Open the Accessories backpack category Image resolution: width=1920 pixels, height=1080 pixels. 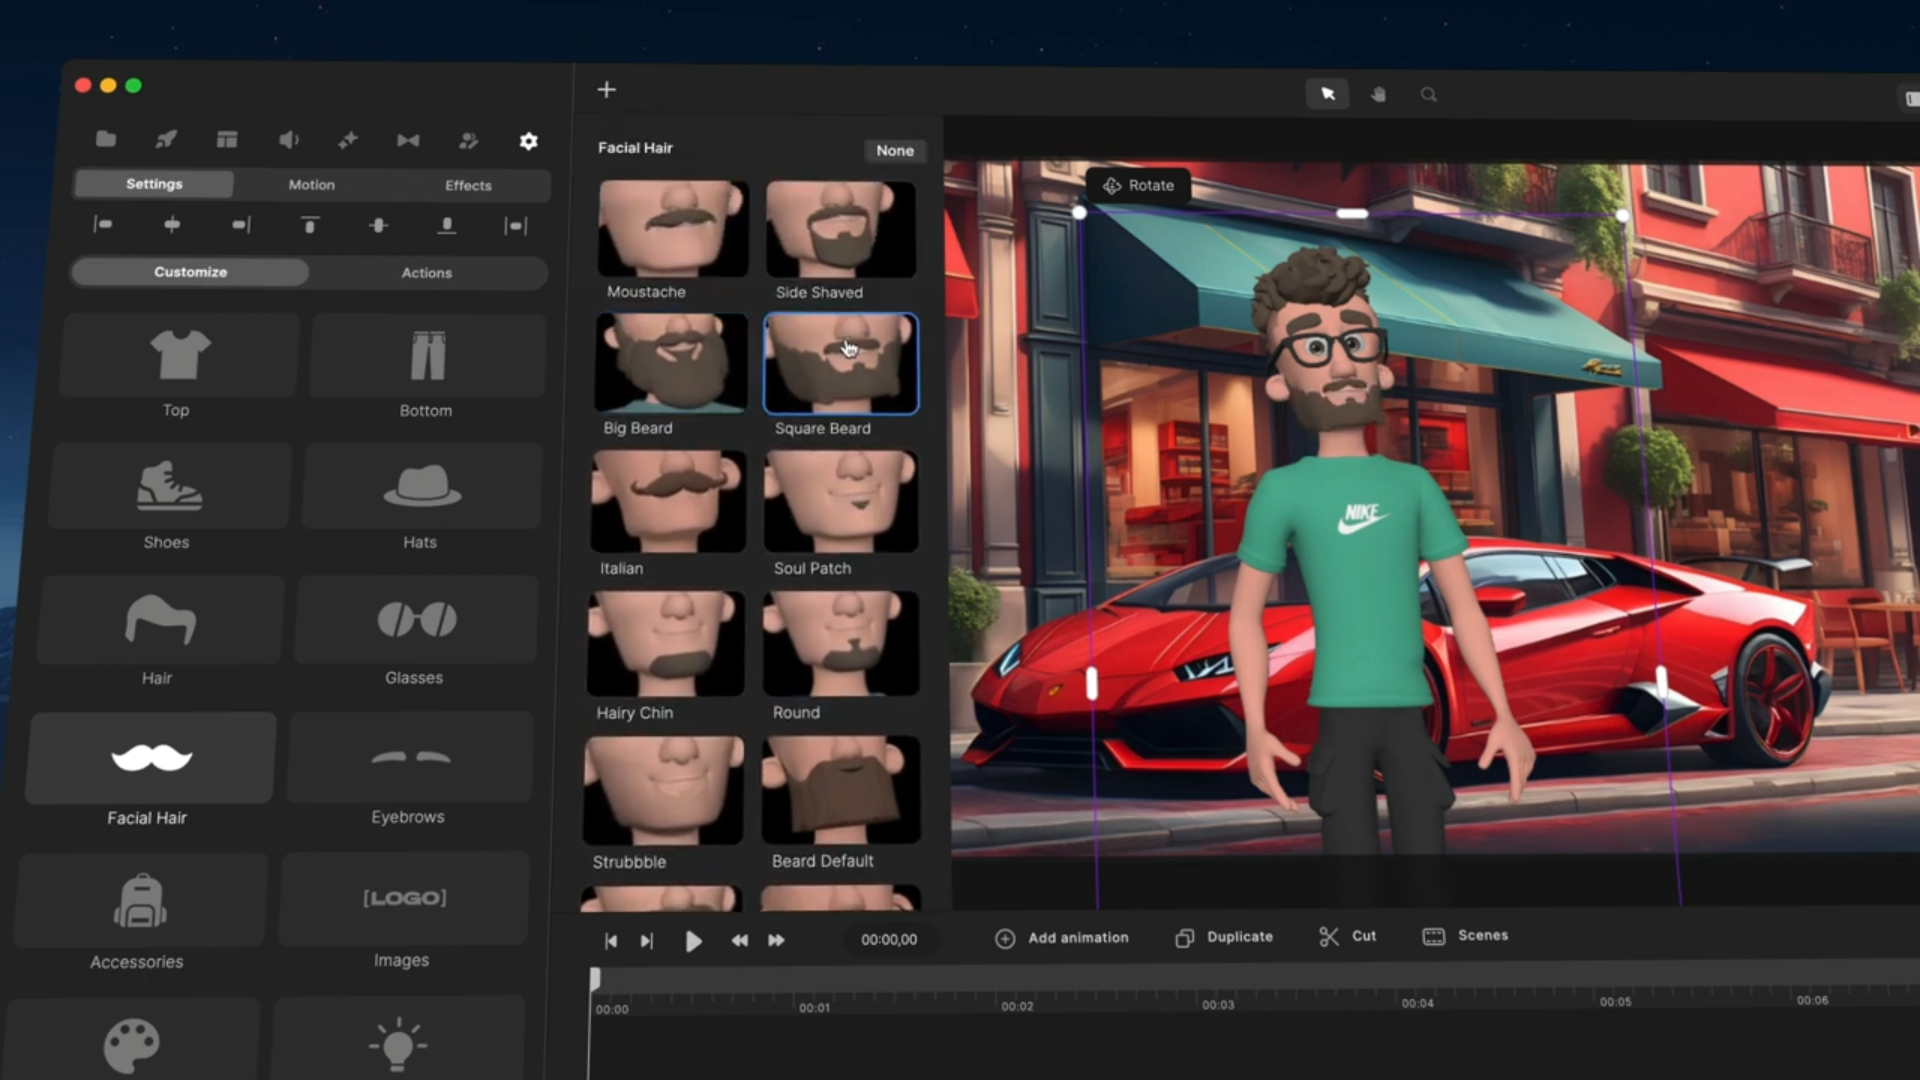(140, 900)
